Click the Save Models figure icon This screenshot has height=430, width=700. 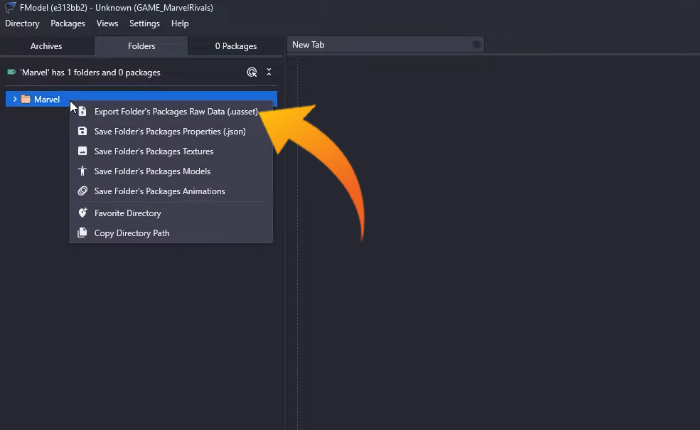tap(83, 171)
